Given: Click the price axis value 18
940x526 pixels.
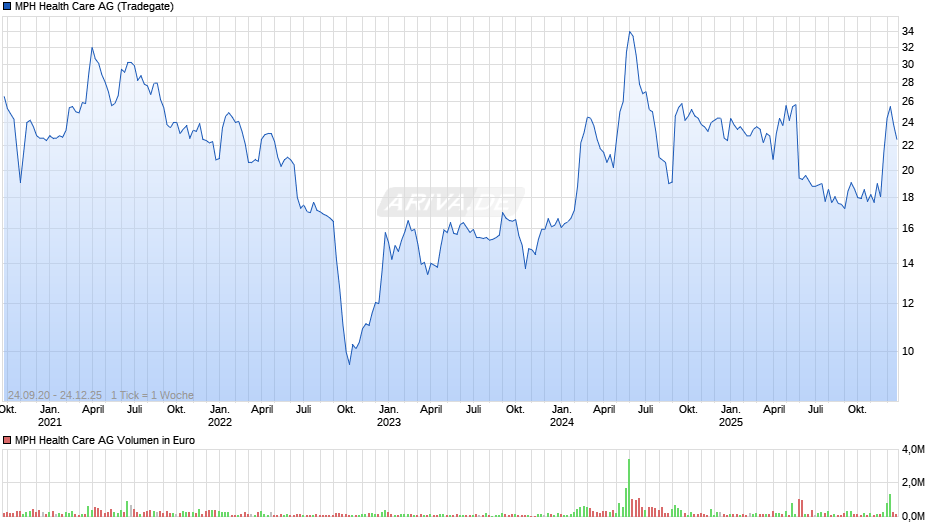Looking at the screenshot, I should coord(908,197).
